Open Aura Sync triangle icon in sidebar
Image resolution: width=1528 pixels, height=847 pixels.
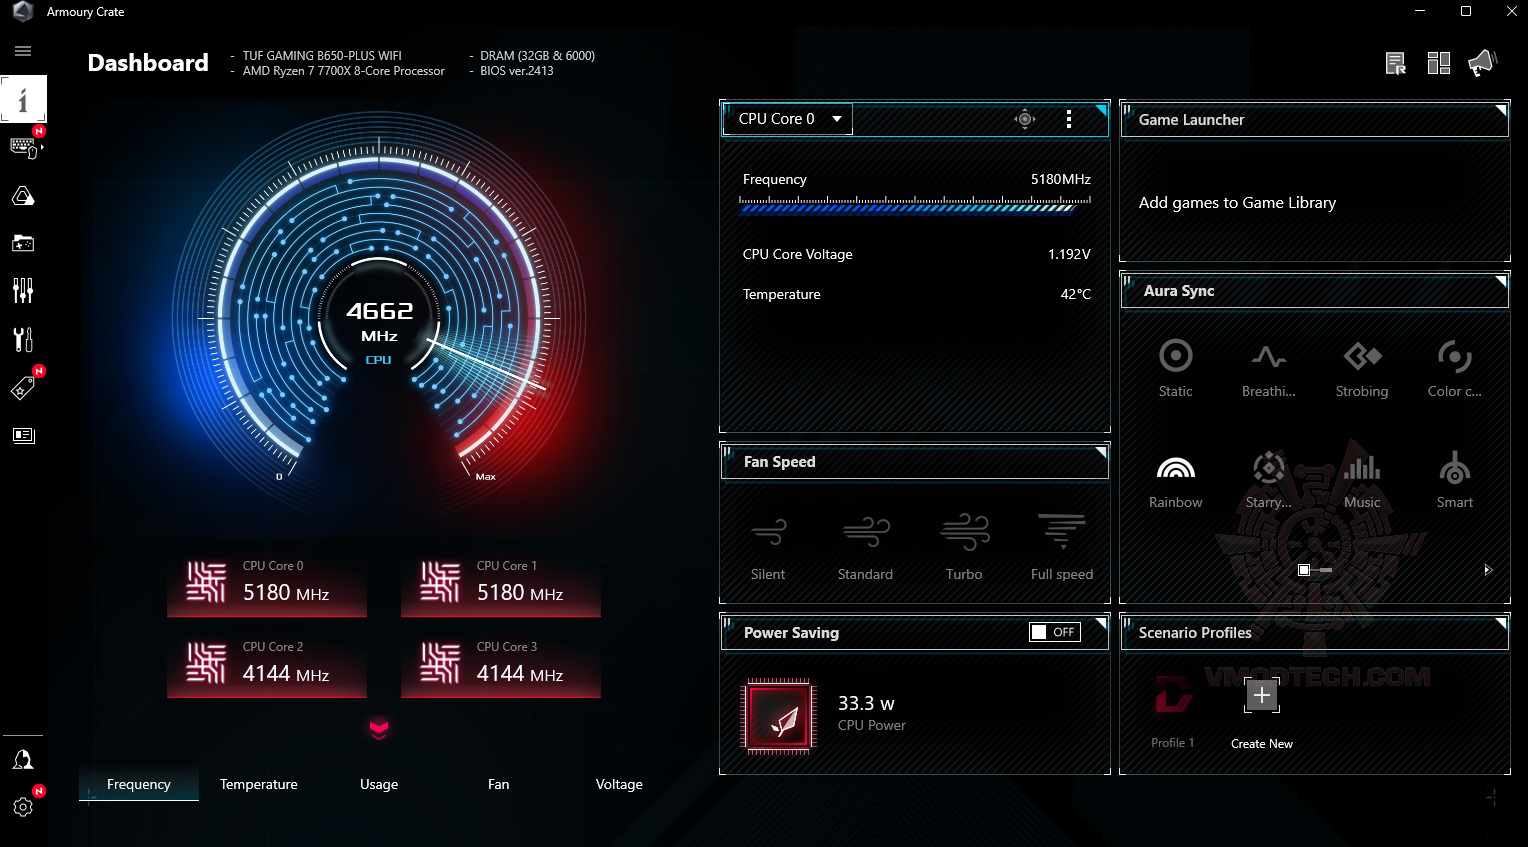click(x=23, y=196)
